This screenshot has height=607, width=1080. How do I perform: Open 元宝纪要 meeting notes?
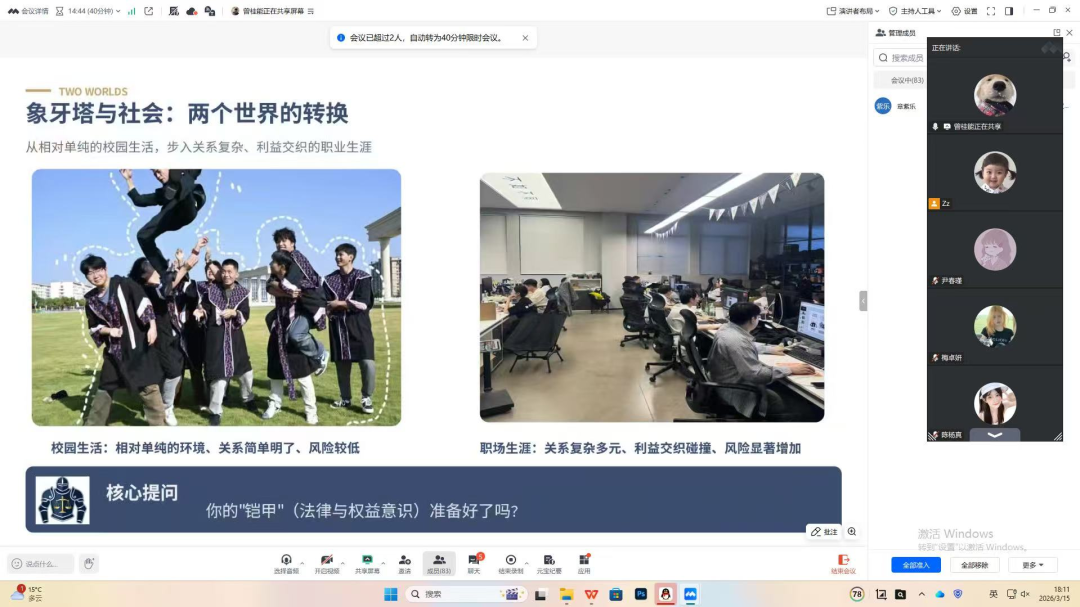pyautogui.click(x=549, y=562)
